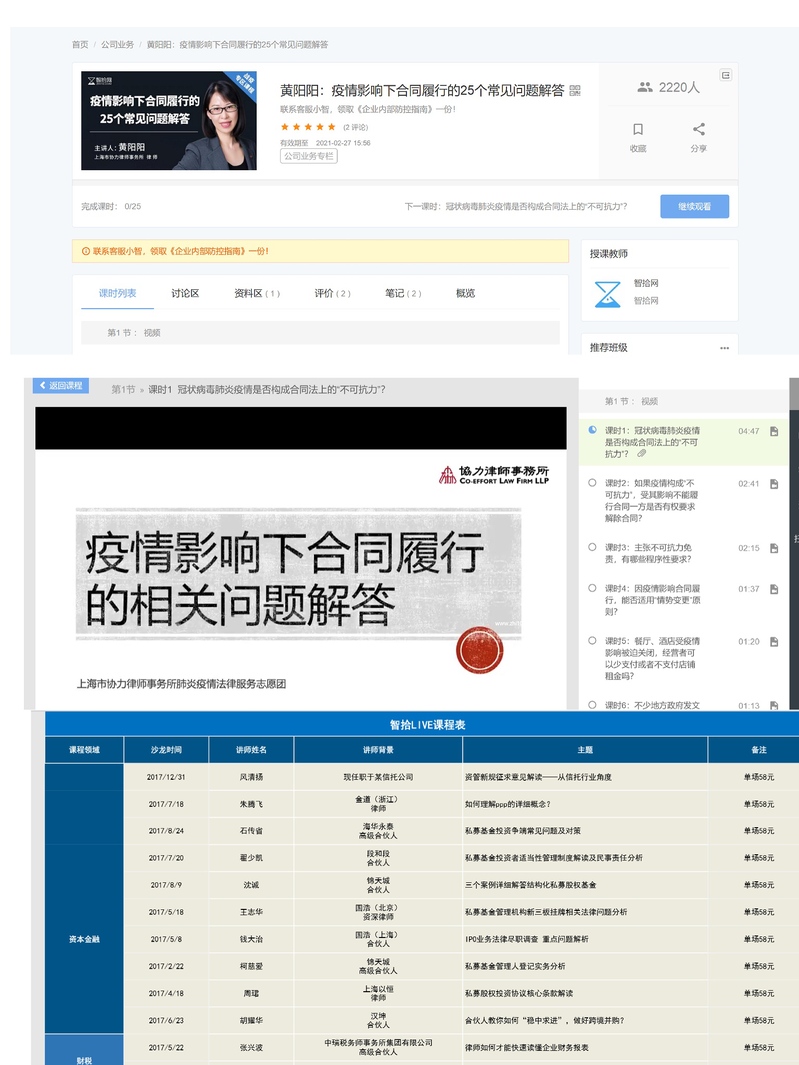Click the document icon for 课时3

(x=774, y=548)
